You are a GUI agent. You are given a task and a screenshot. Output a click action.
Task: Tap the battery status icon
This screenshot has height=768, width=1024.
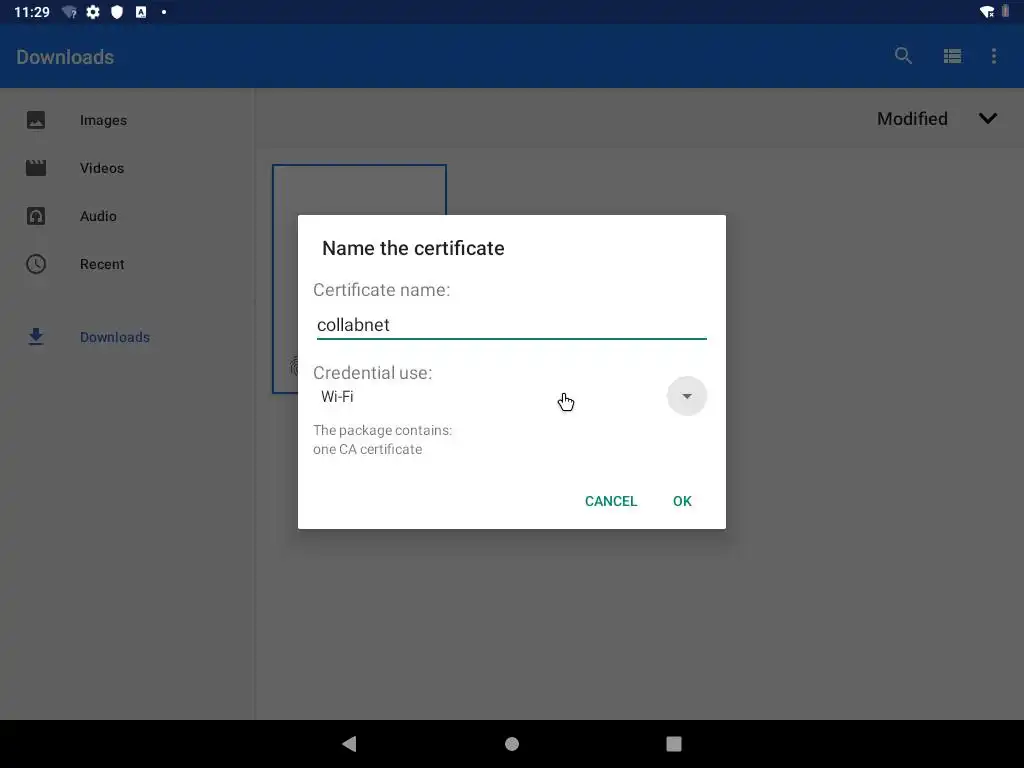pyautogui.click(x=1006, y=11)
